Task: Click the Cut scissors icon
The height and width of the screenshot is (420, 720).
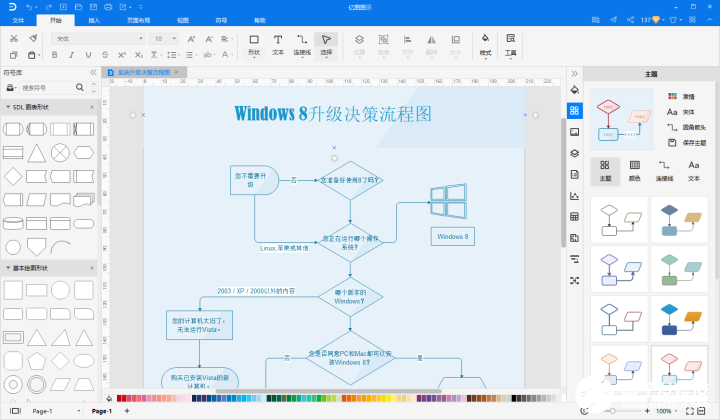Action: [14, 39]
